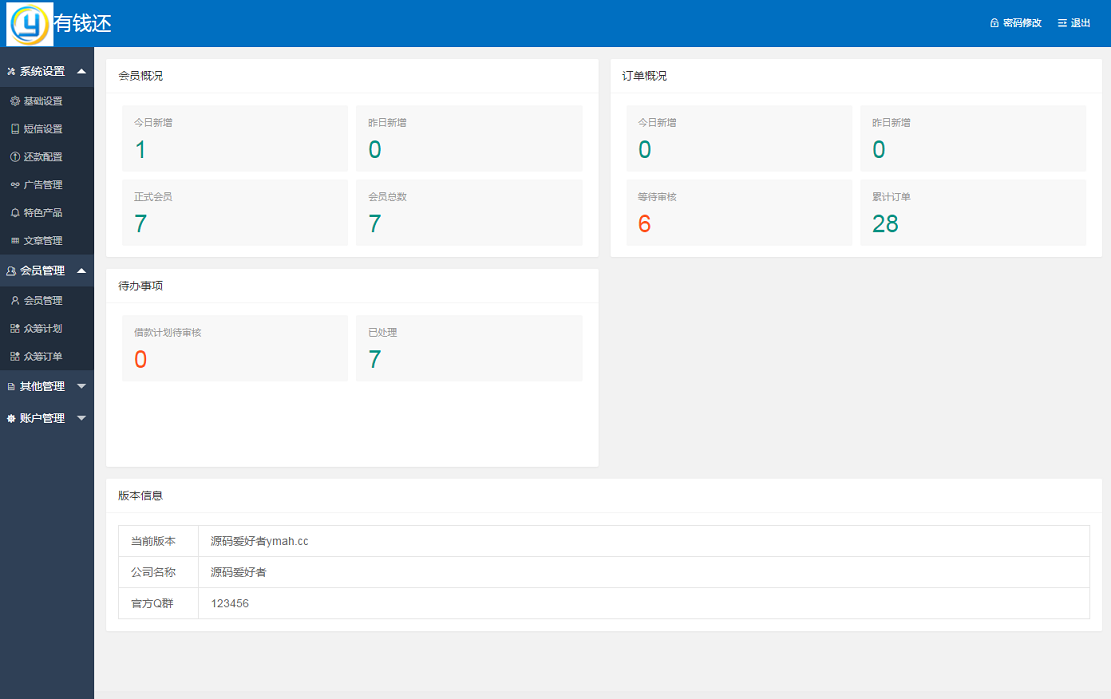Click the 密码修改 link in header
The height and width of the screenshot is (699, 1111).
tap(1022, 23)
